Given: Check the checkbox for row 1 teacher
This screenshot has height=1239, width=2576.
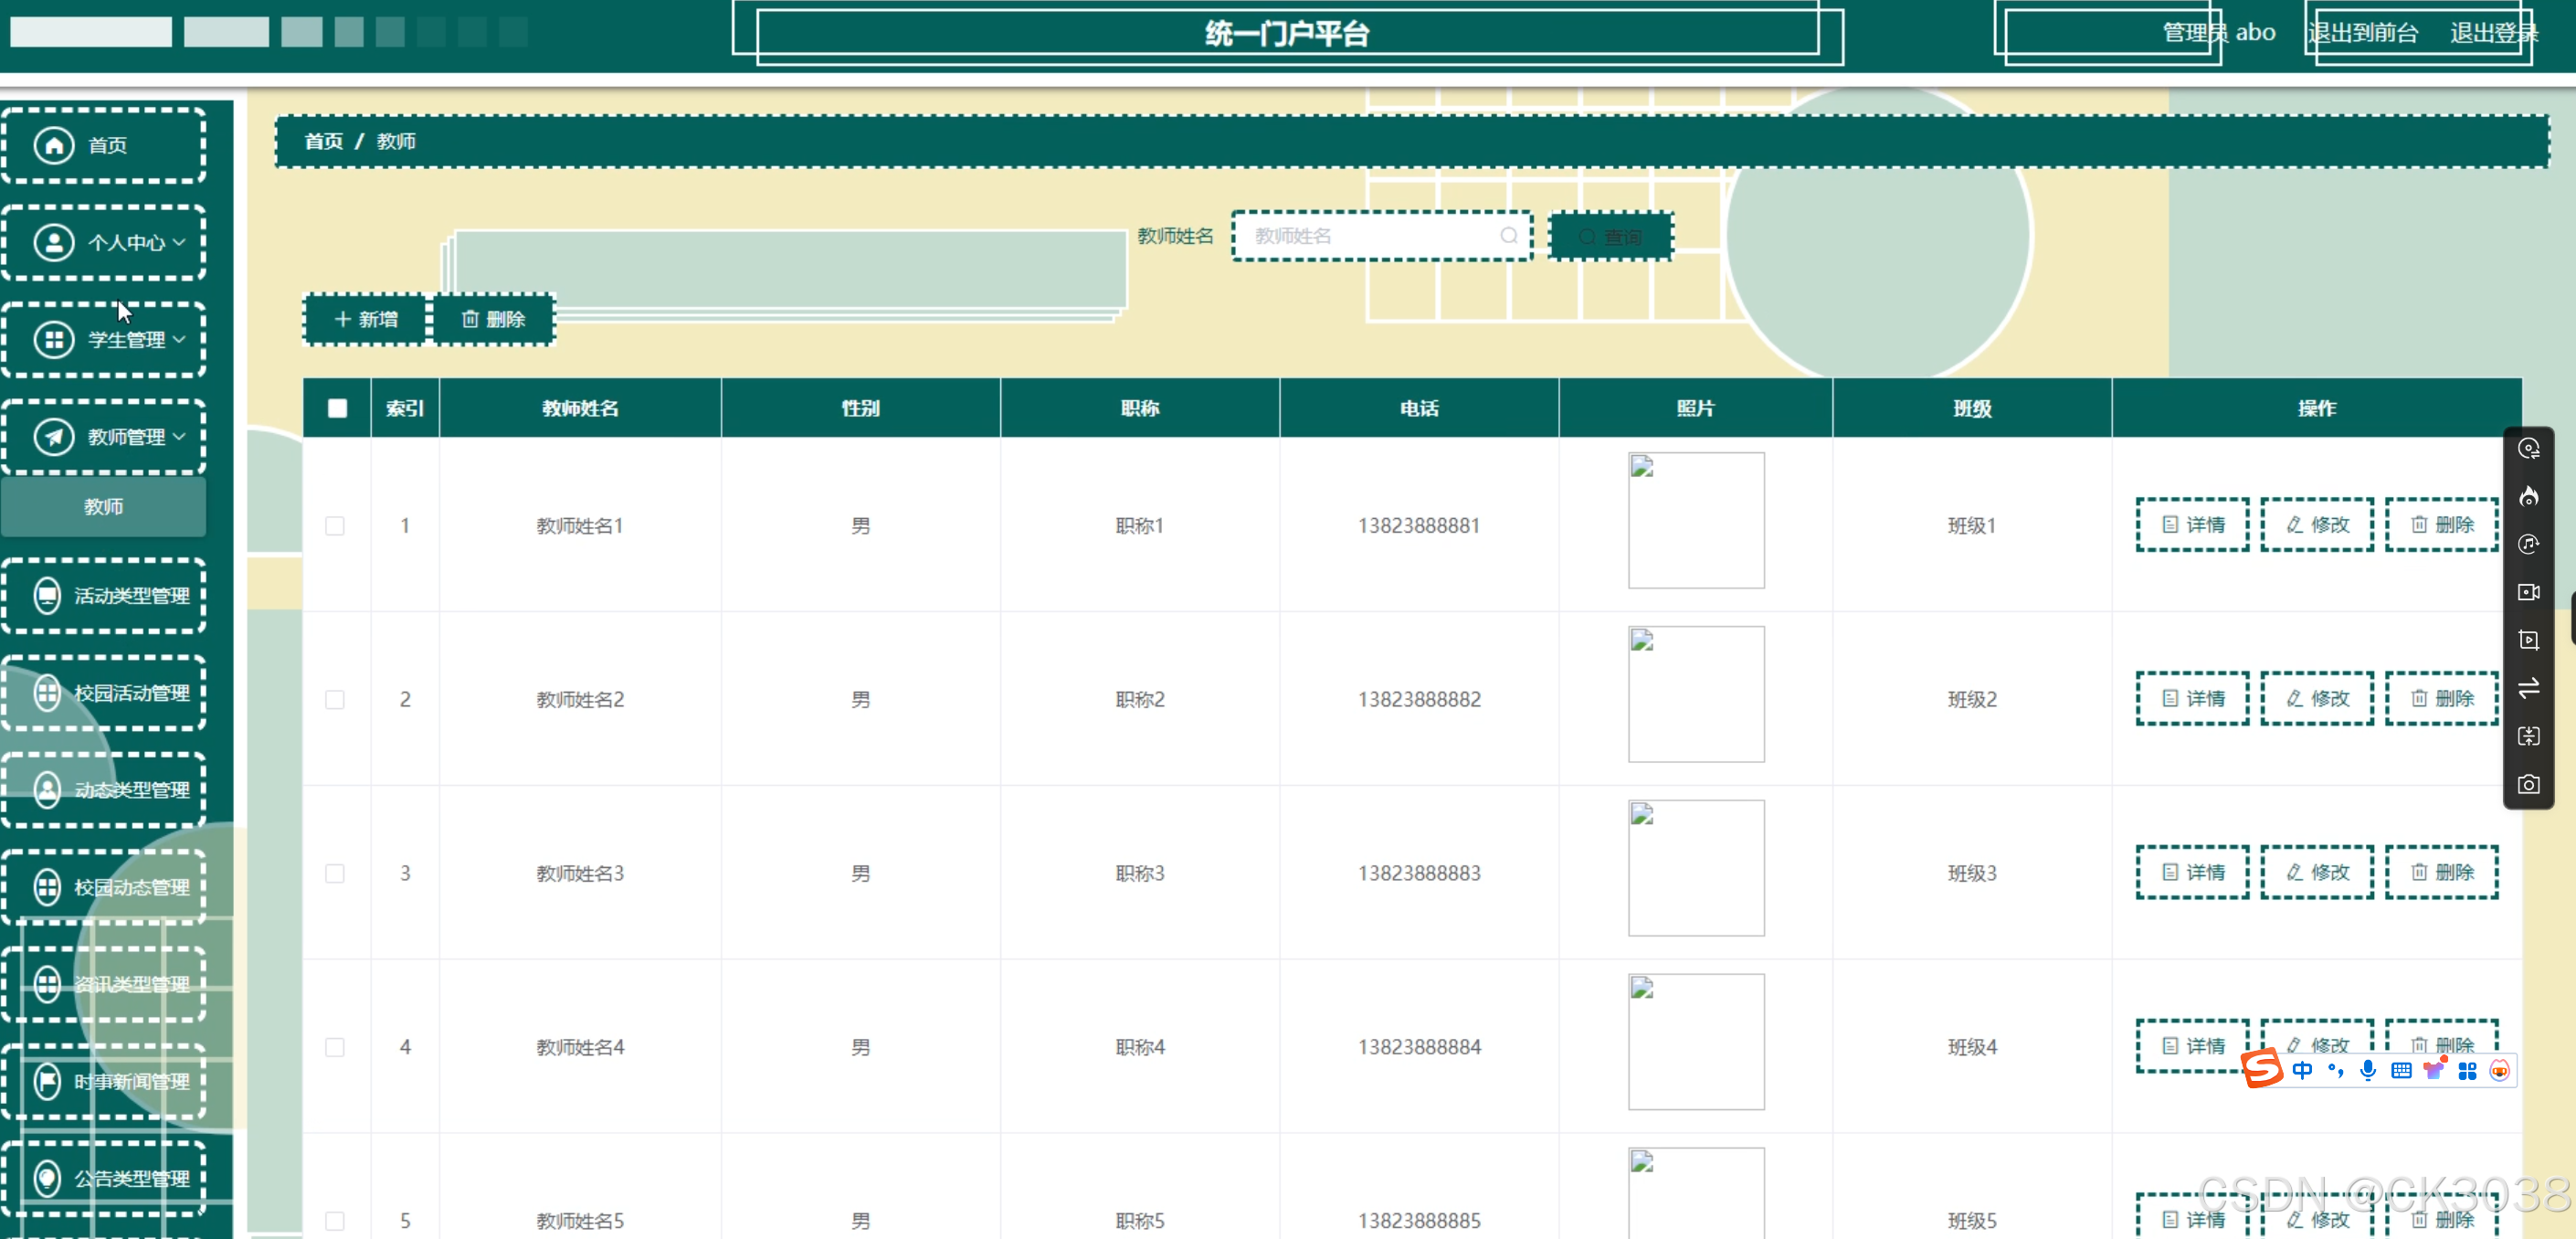Looking at the screenshot, I should tap(335, 526).
